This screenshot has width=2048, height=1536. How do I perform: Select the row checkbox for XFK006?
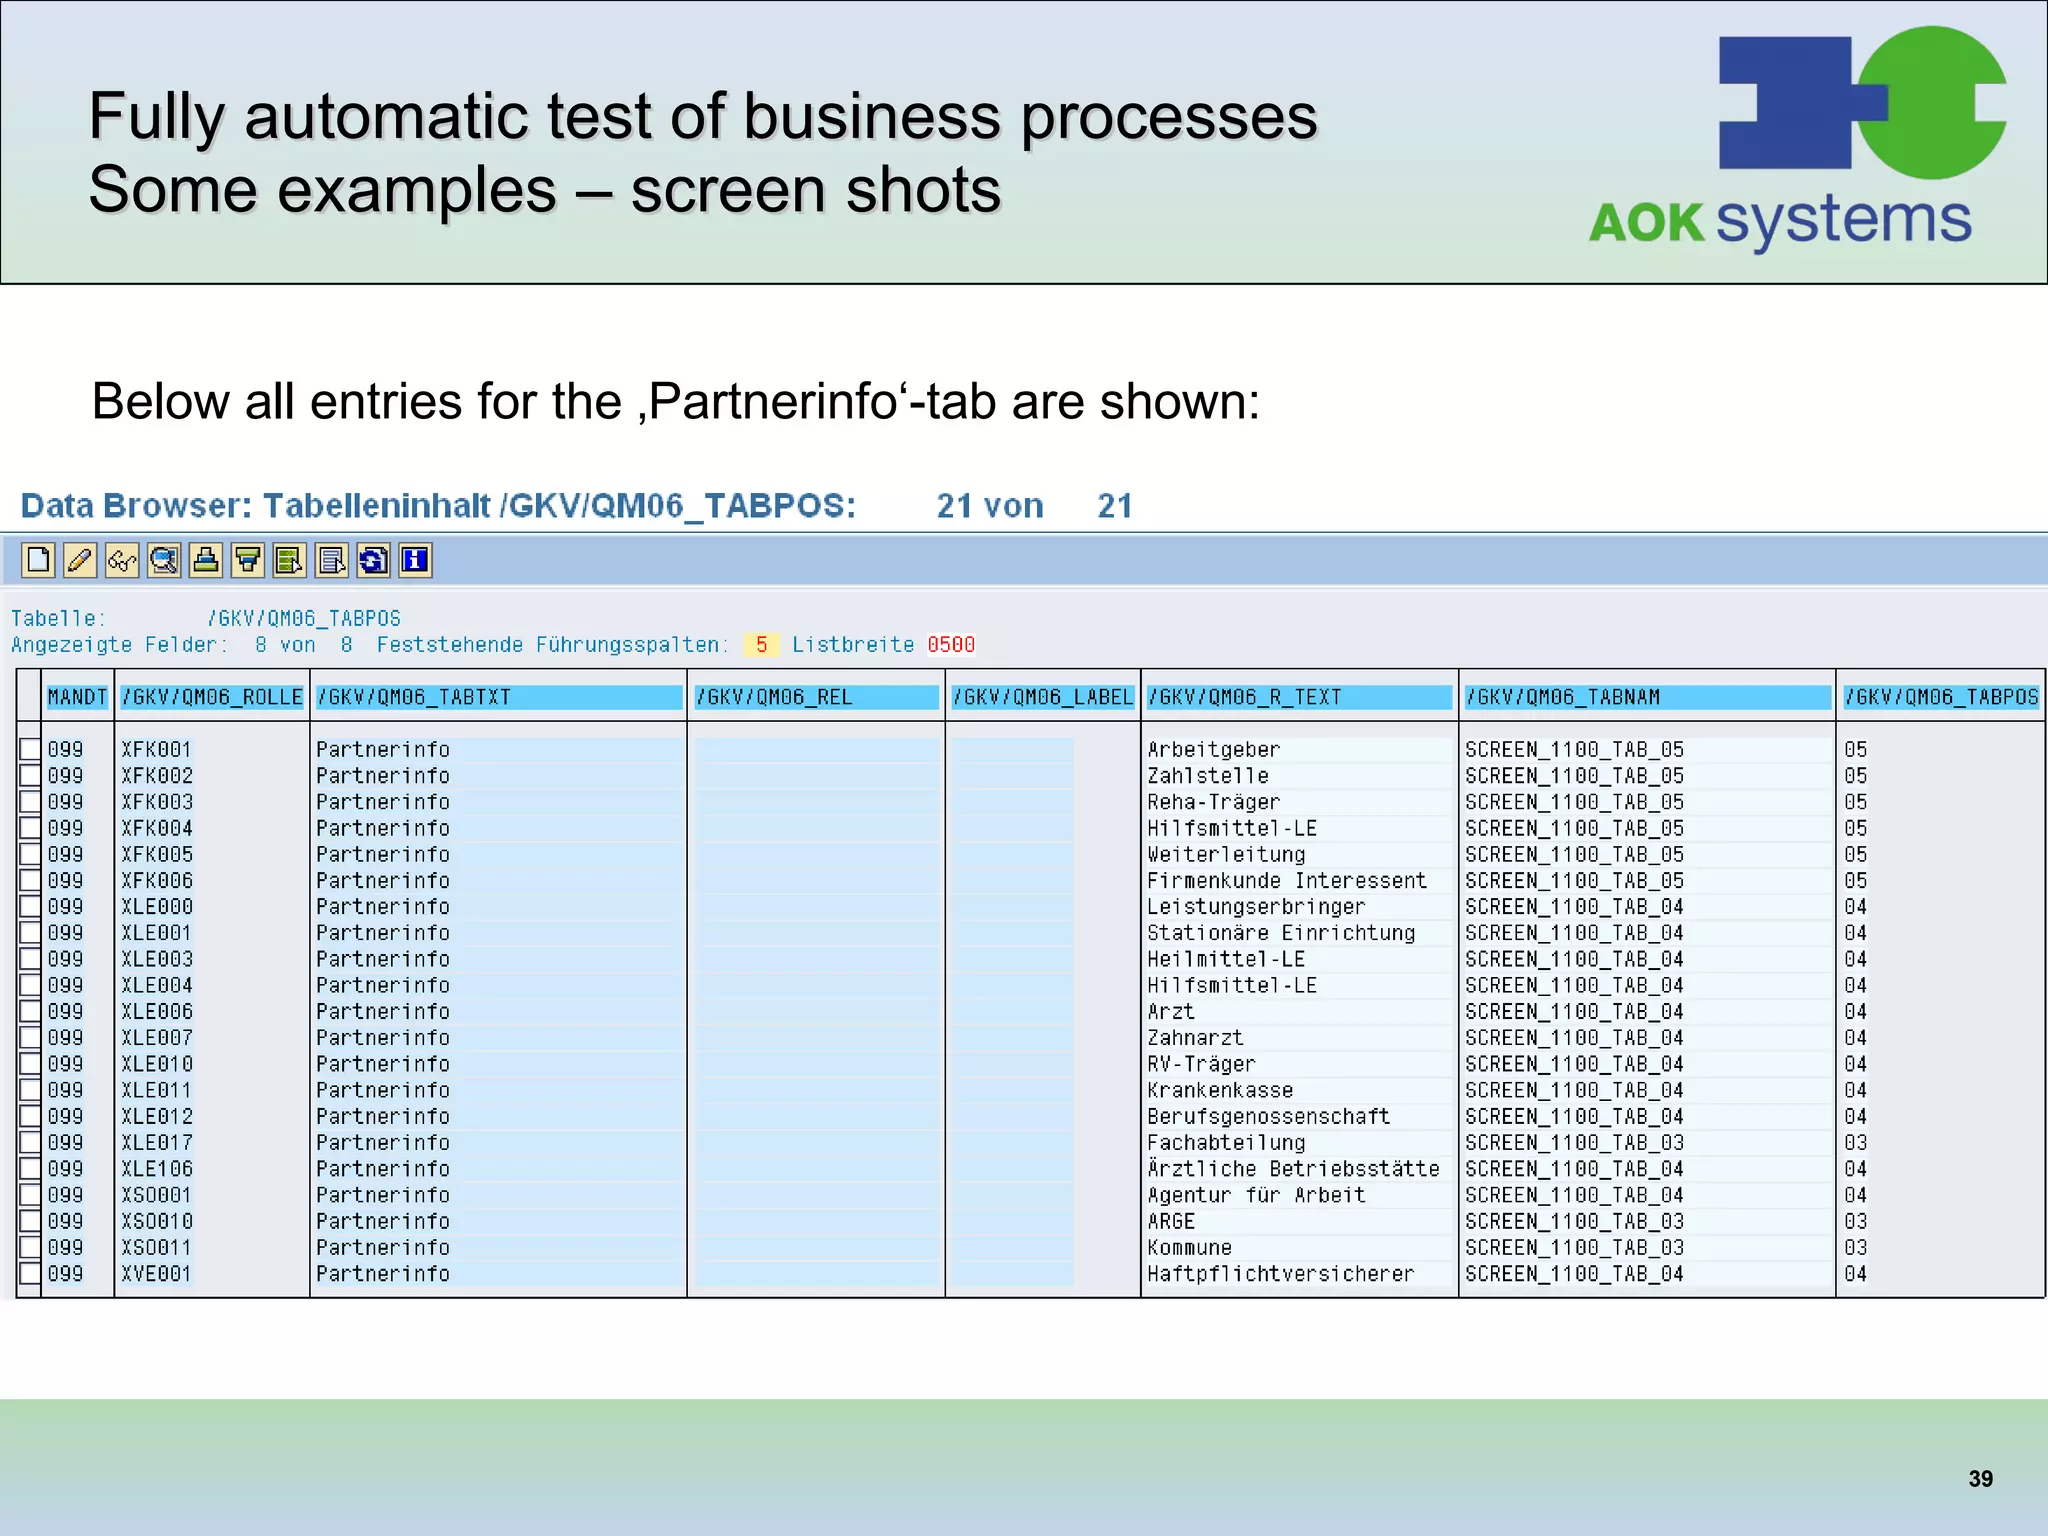[30, 880]
